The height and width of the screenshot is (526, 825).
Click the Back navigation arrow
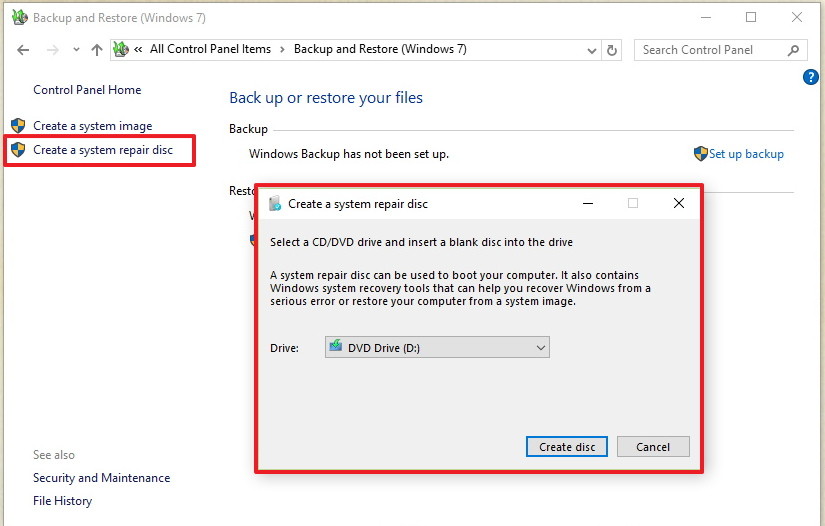click(23, 50)
